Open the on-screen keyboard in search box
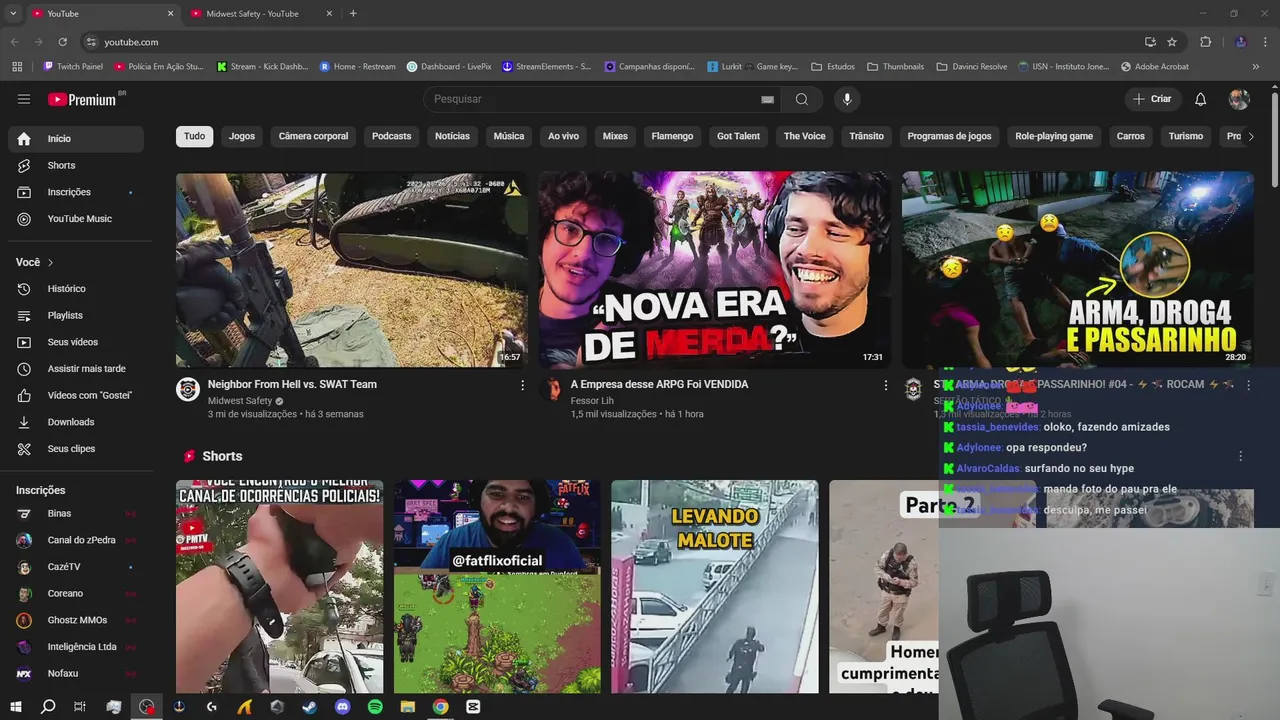The height and width of the screenshot is (720, 1280). (767, 99)
